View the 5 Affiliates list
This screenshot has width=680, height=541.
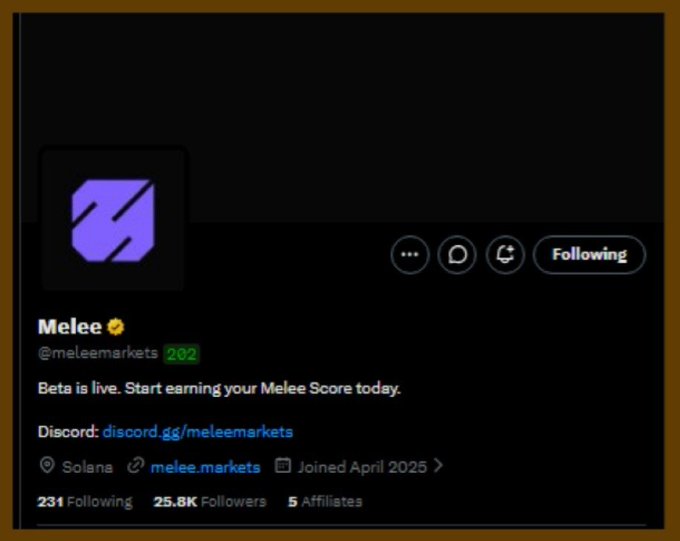click(325, 502)
